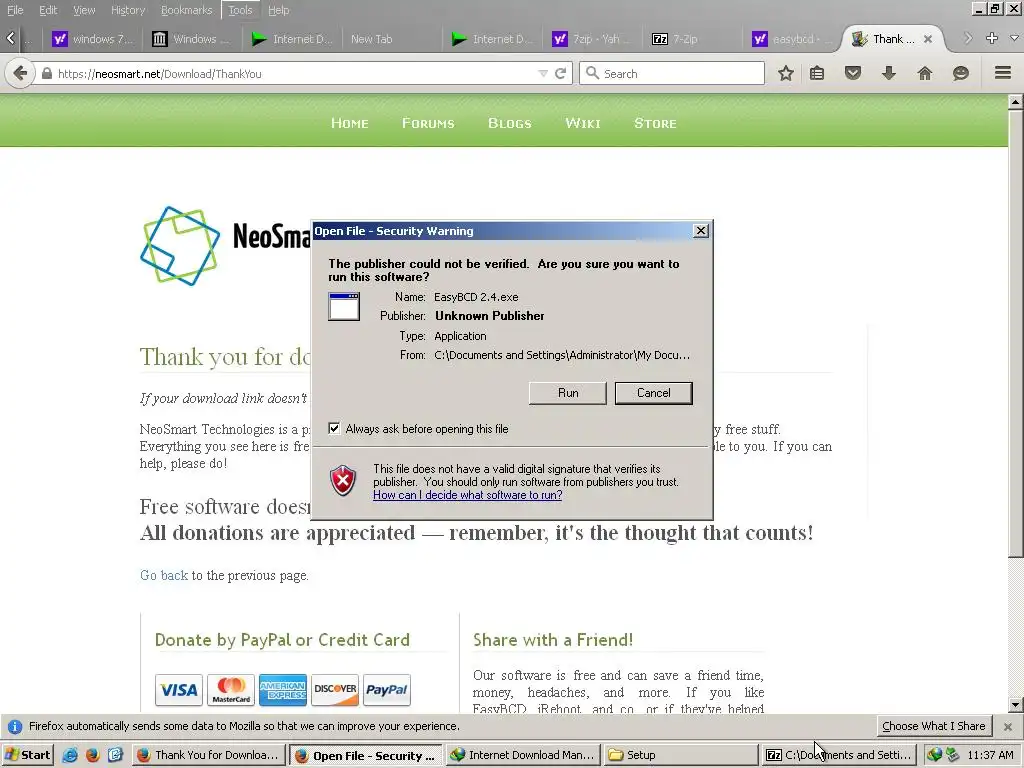The image size is (1024, 768).
Task: Click in the Search box
Action: pos(672,73)
